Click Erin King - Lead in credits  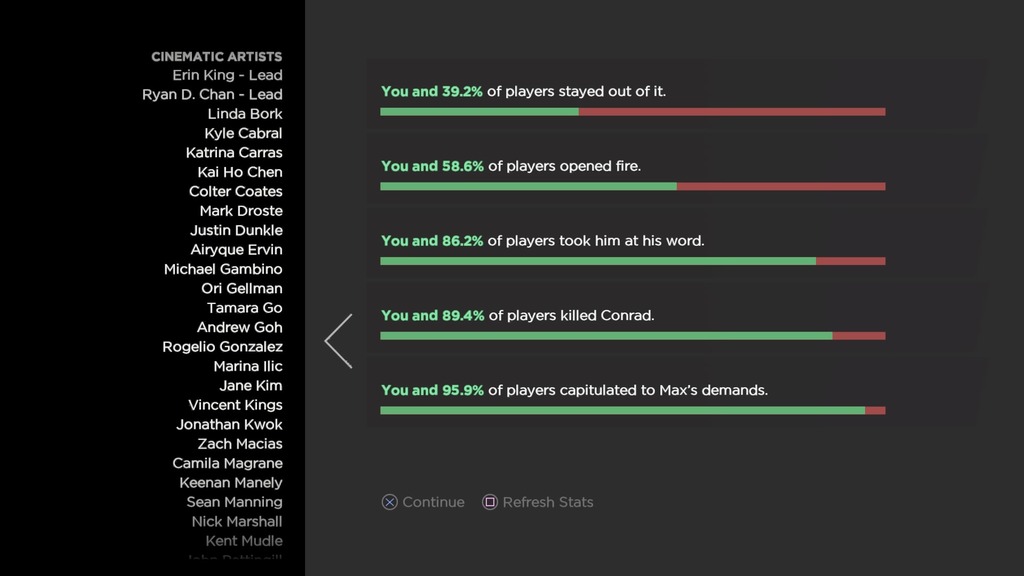(x=227, y=75)
